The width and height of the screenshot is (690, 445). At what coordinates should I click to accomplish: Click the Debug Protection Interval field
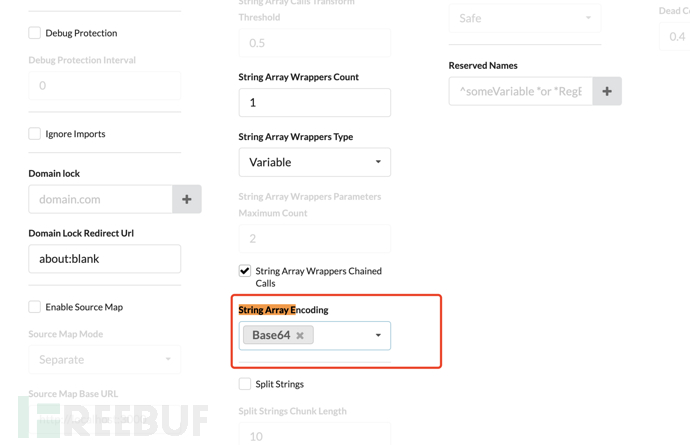pyautogui.click(x=104, y=86)
